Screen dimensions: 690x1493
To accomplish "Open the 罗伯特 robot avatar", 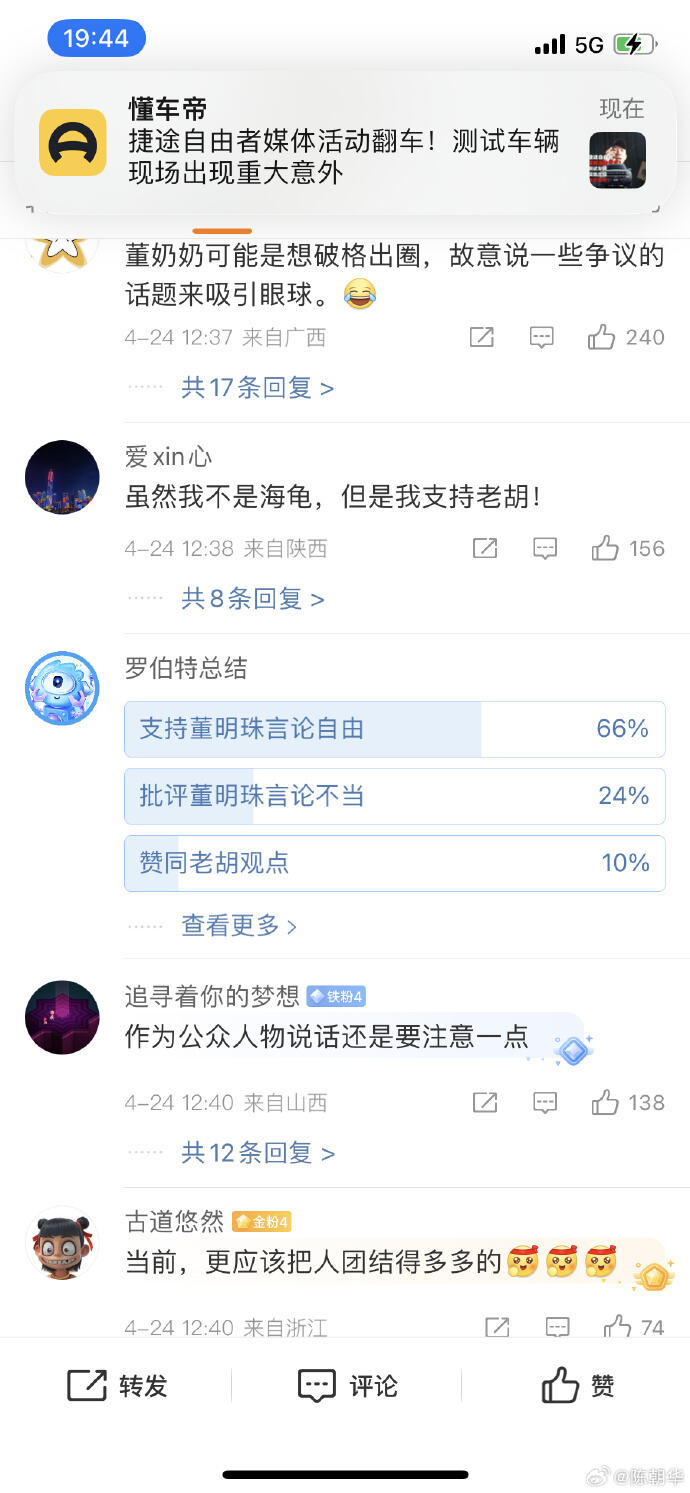I will [x=62, y=688].
